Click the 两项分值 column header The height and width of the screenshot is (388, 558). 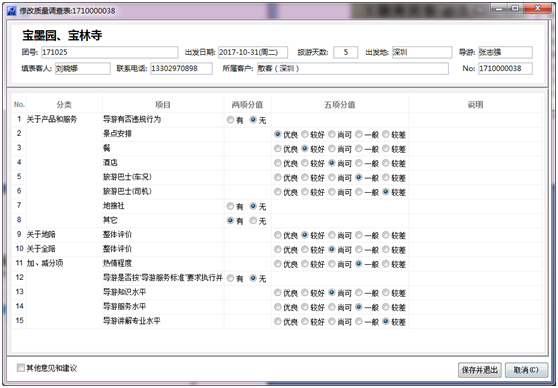pyautogui.click(x=247, y=104)
